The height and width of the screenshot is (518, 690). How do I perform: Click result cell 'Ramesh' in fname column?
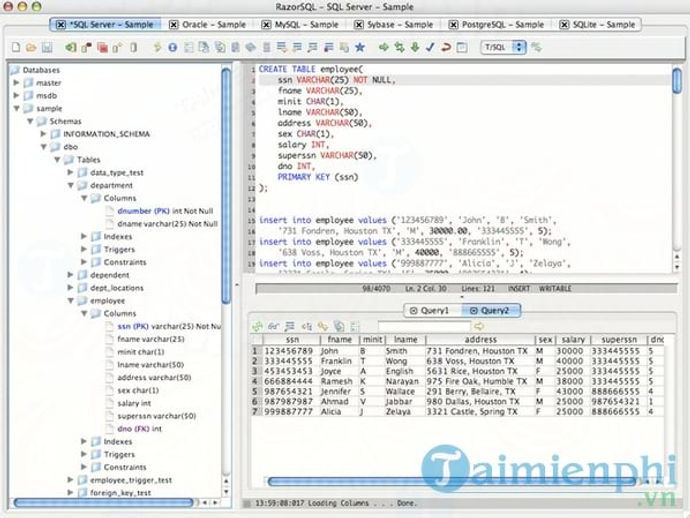339,381
